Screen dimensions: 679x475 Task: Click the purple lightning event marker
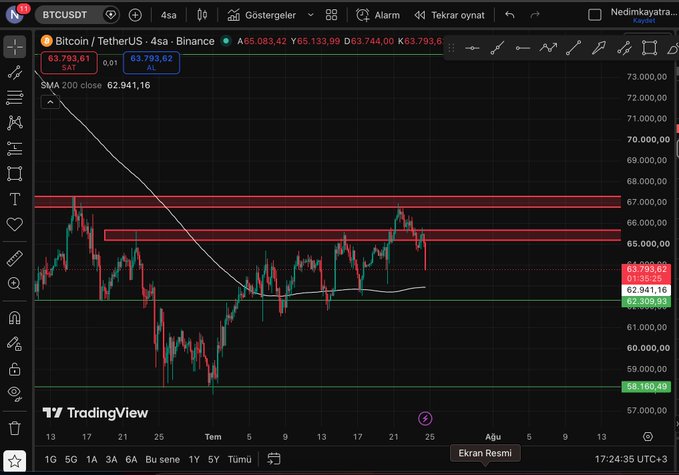(425, 419)
